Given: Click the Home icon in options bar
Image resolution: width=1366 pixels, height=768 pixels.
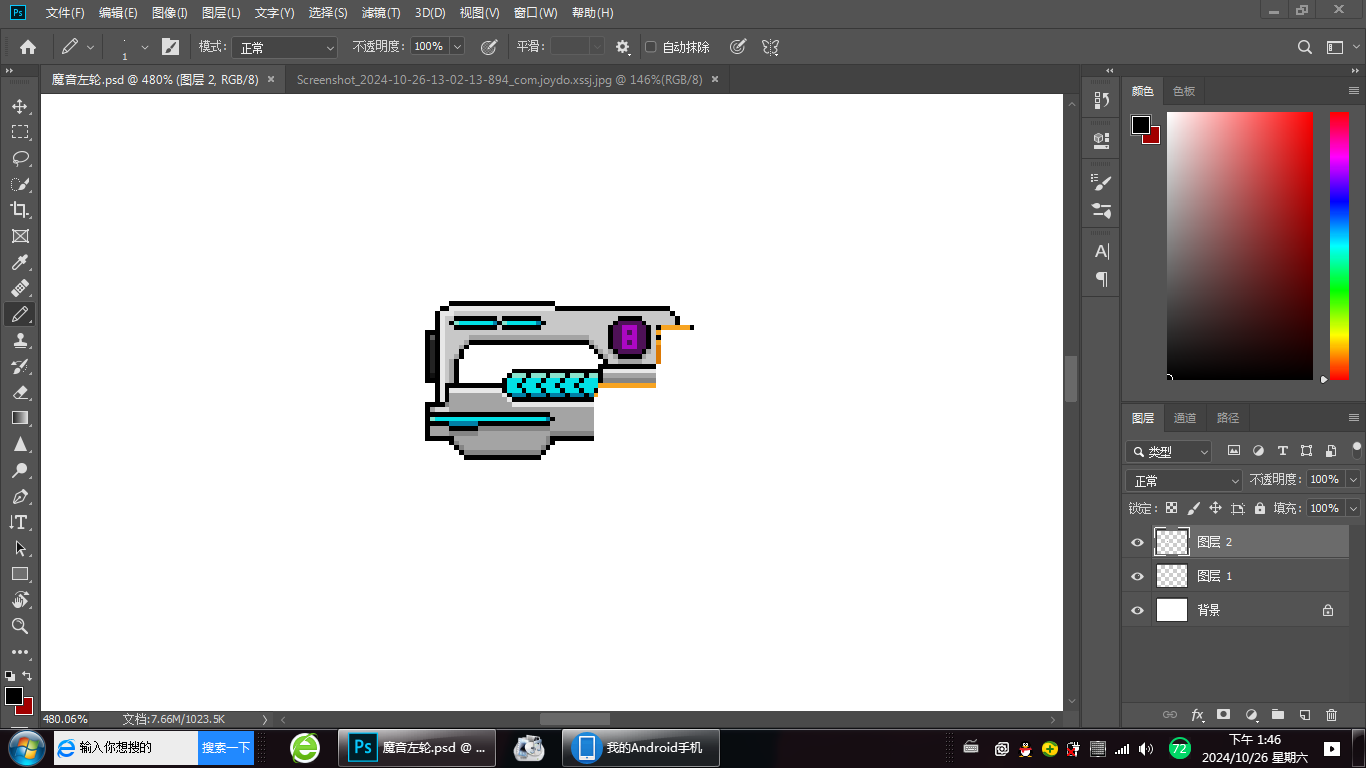Looking at the screenshot, I should (28, 47).
